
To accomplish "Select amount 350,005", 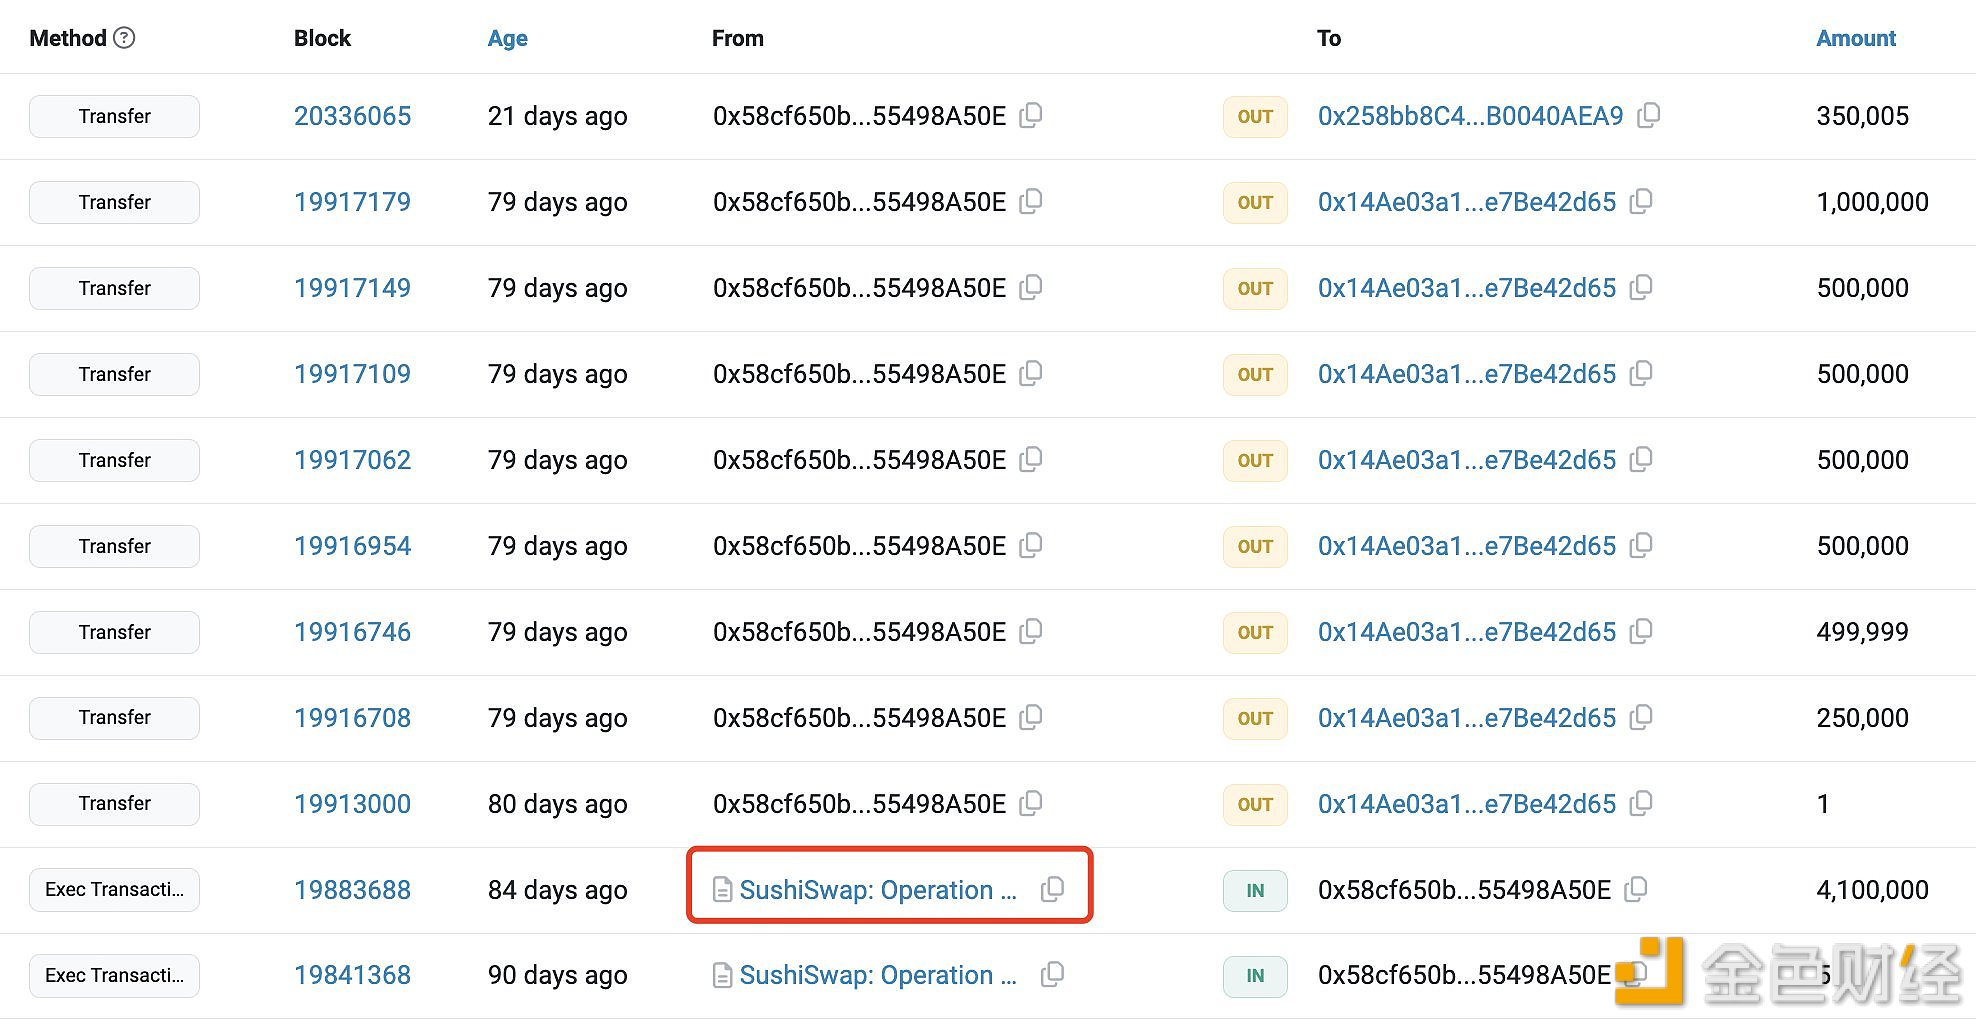I will (1862, 116).
